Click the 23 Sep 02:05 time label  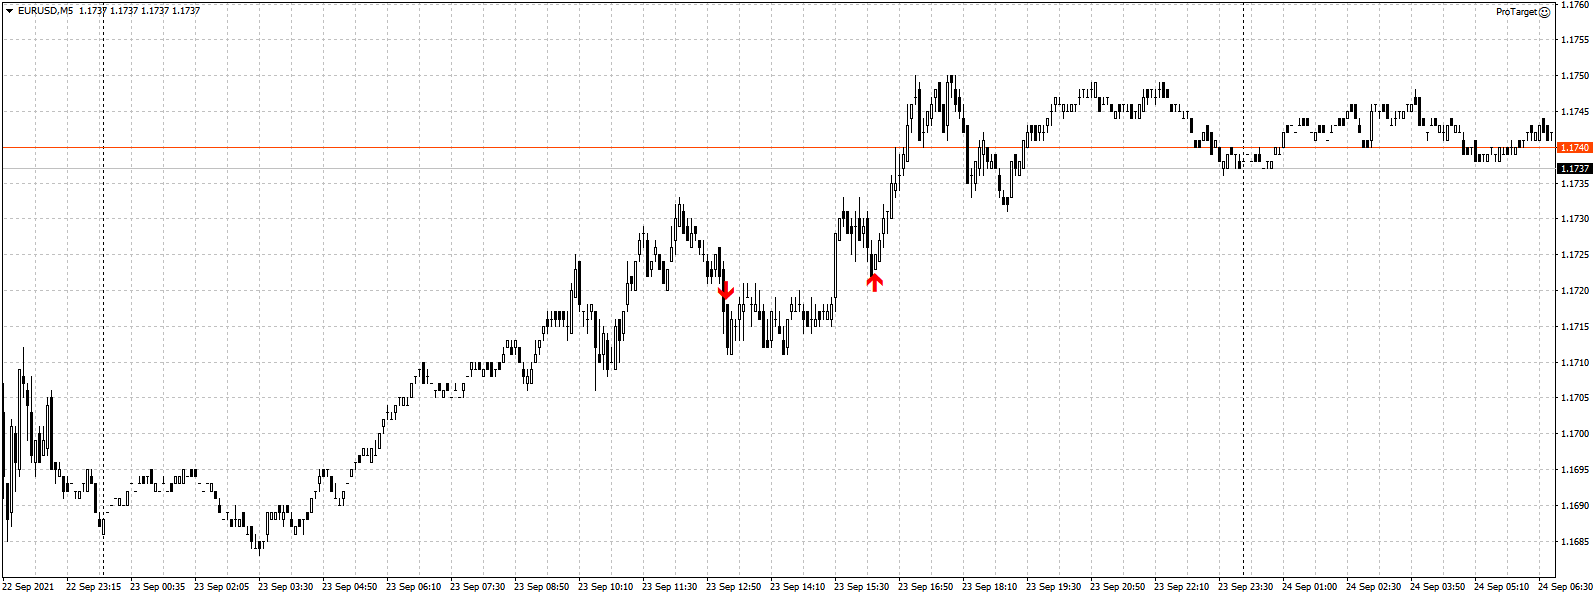click(221, 587)
